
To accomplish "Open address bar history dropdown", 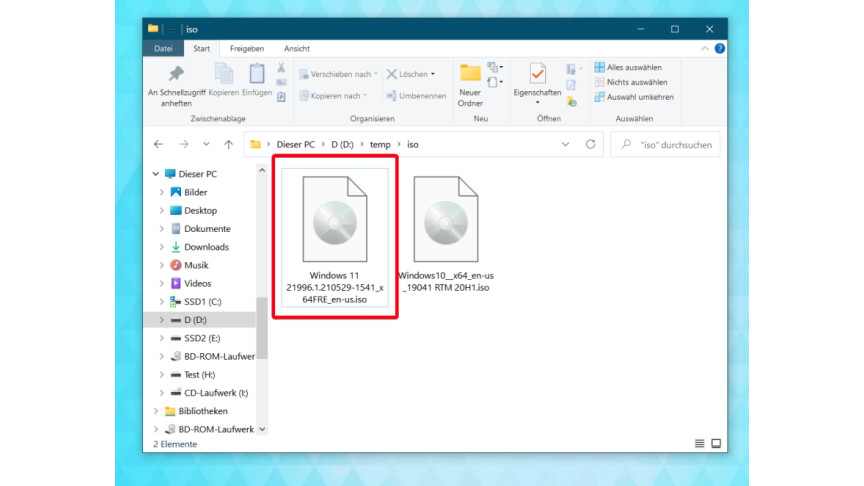I will tap(565, 144).
